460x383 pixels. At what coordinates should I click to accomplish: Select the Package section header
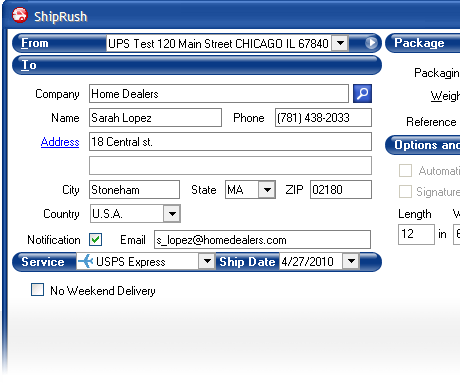click(x=423, y=43)
